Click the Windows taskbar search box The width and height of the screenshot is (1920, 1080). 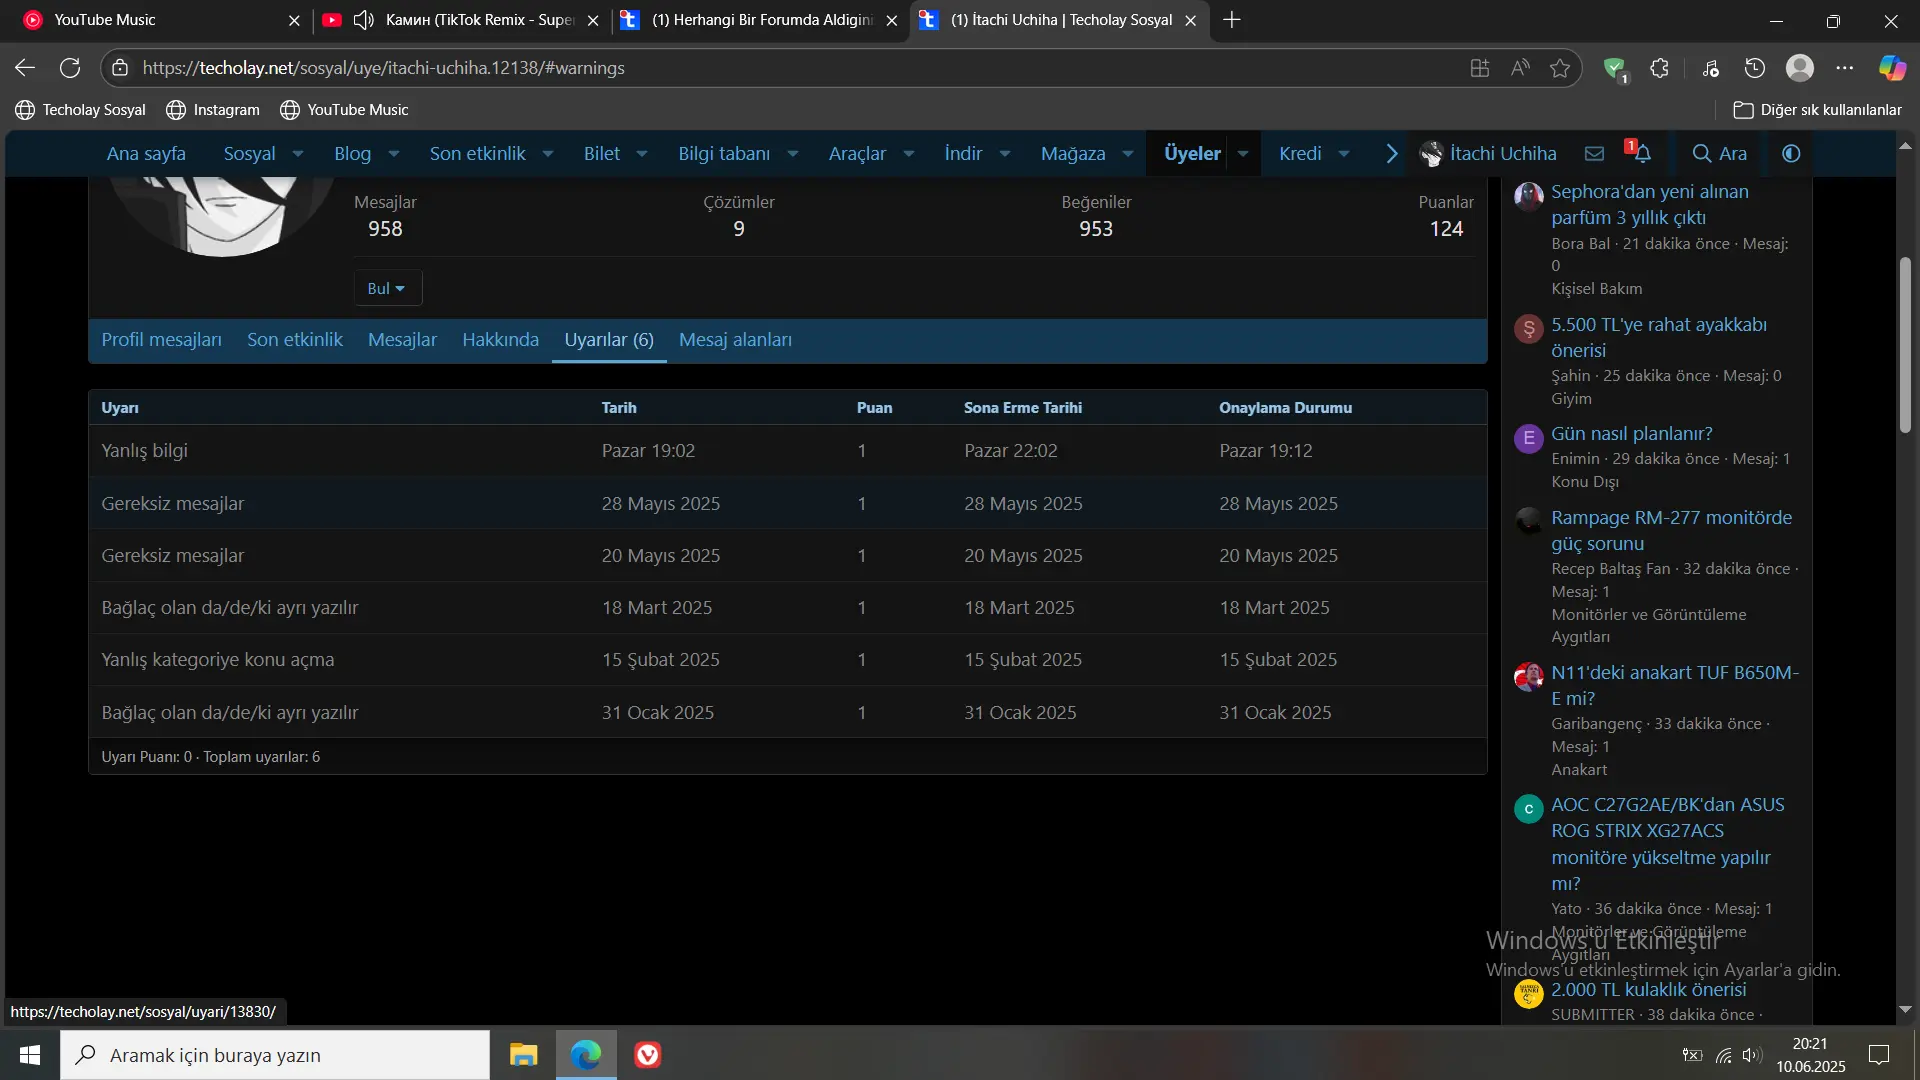[275, 1055]
